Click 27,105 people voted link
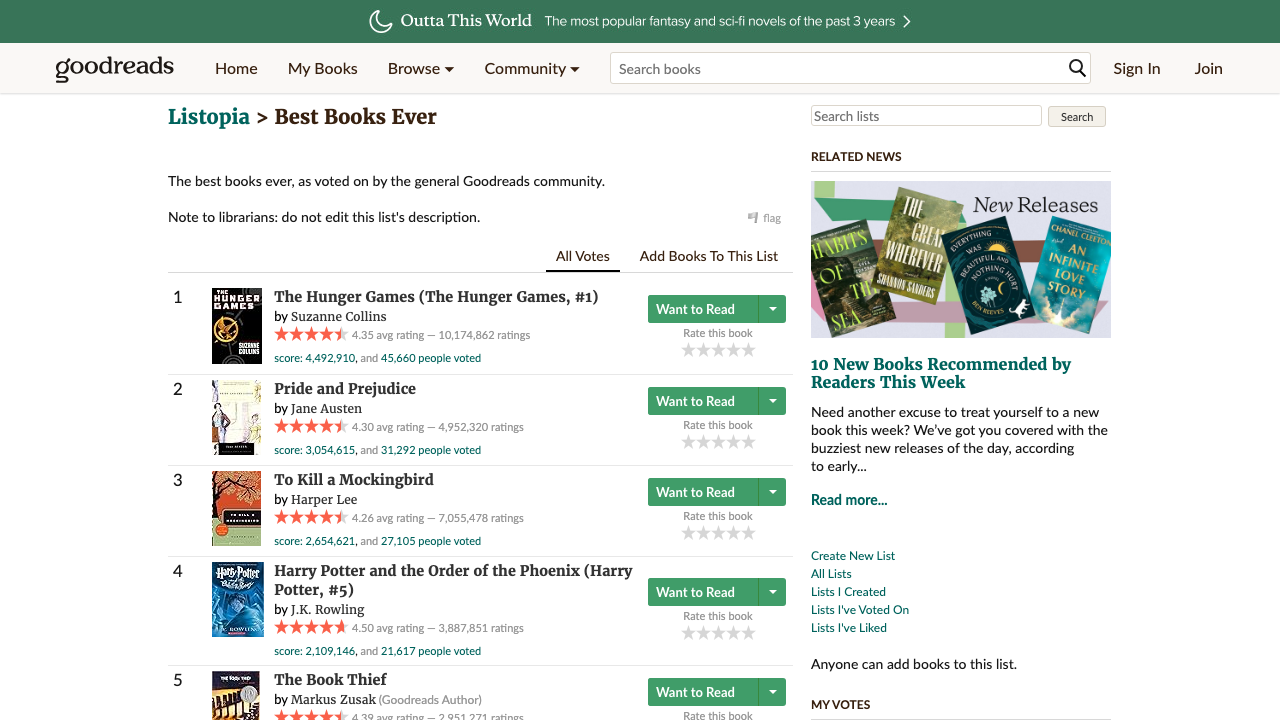This screenshot has width=1280, height=720. pyautogui.click(x=431, y=541)
